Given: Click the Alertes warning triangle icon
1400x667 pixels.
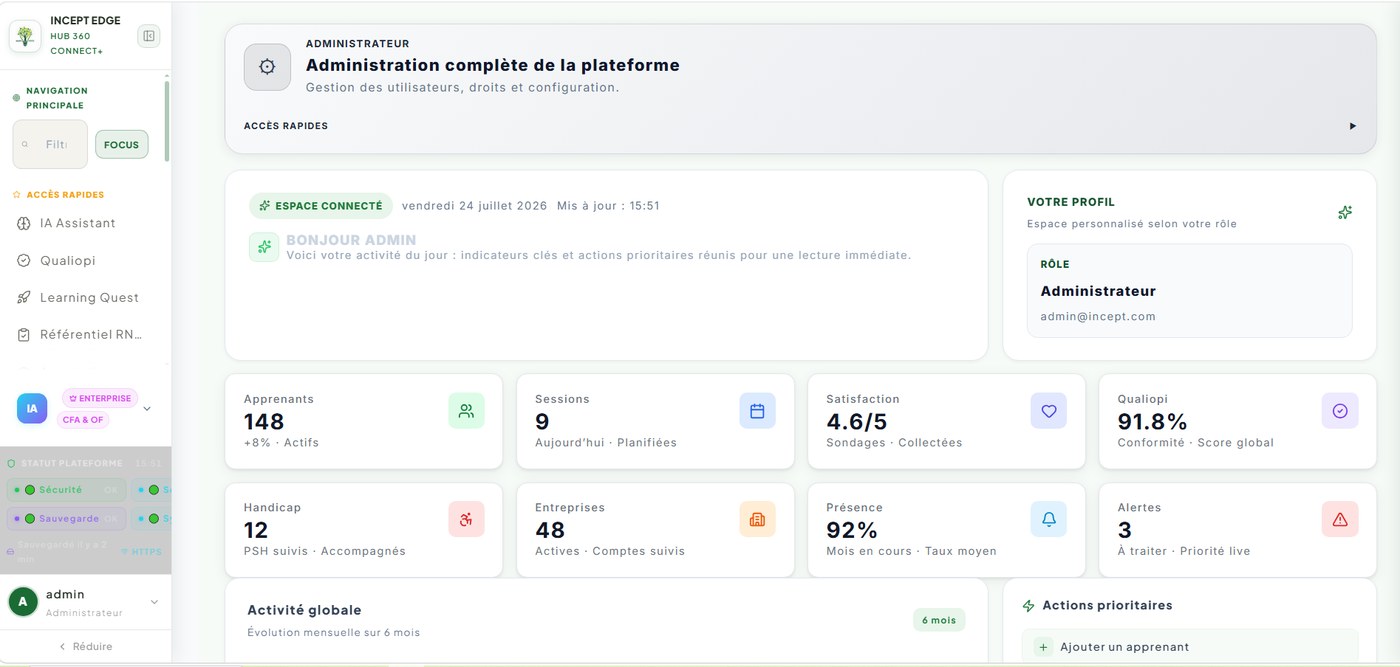Looking at the screenshot, I should [1340, 519].
